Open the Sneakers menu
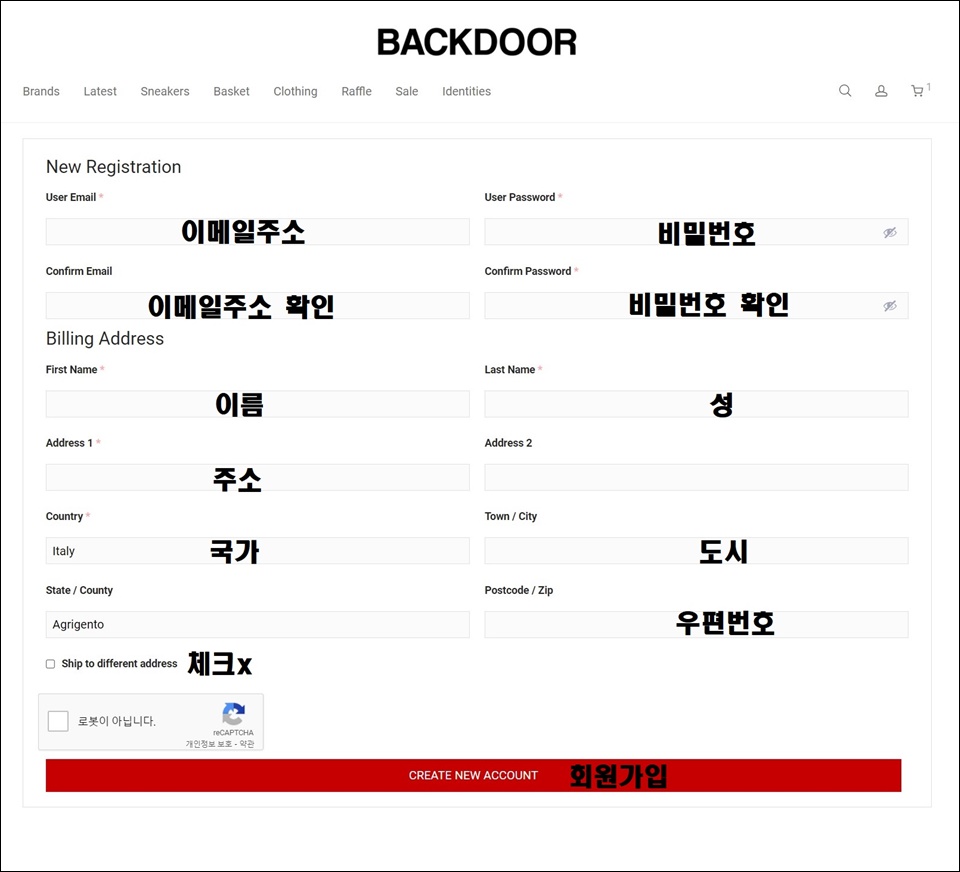Screen dimensions: 960x872 165,91
